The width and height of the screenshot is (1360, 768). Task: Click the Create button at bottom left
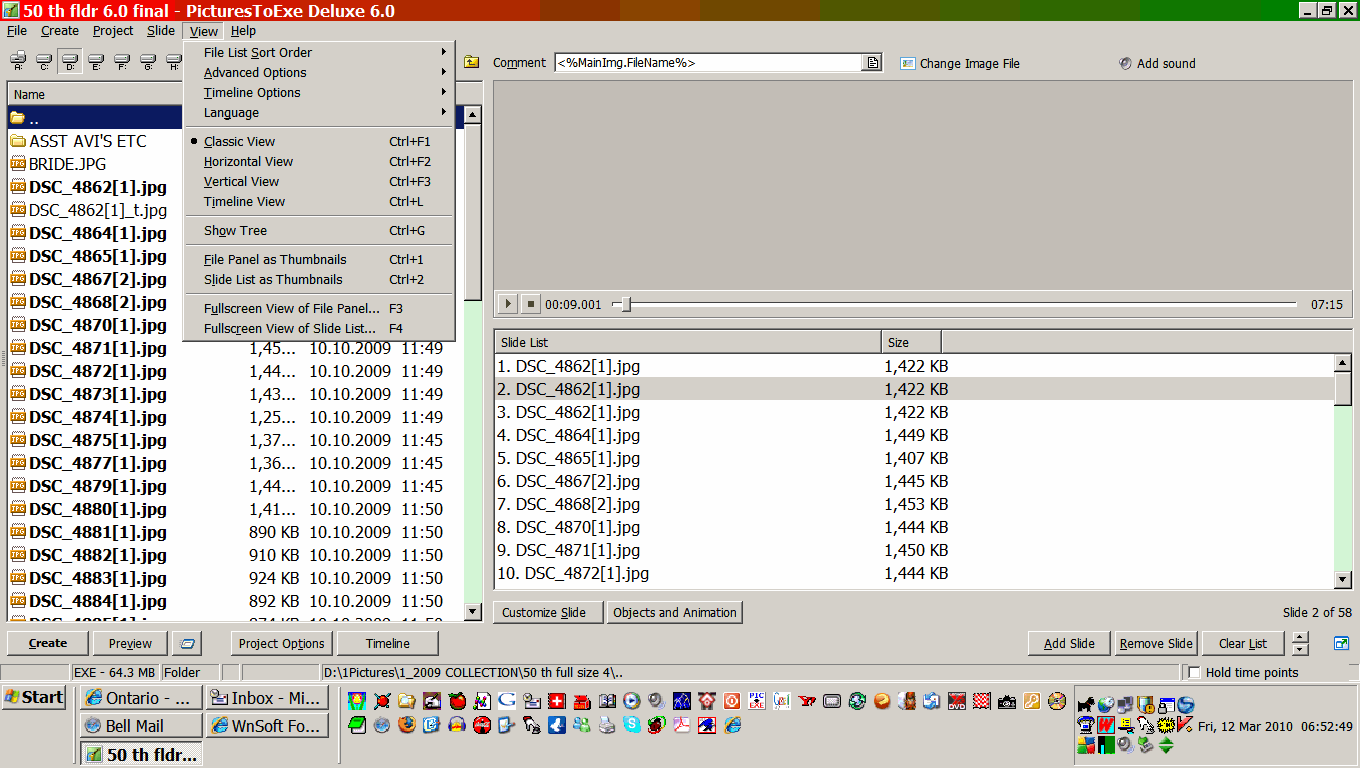point(48,643)
